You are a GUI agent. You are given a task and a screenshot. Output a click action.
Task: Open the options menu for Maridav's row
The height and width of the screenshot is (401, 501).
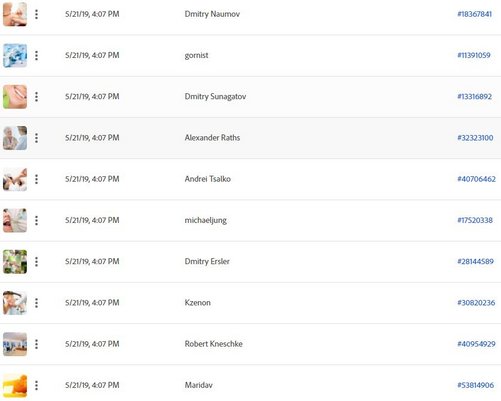coord(36,385)
